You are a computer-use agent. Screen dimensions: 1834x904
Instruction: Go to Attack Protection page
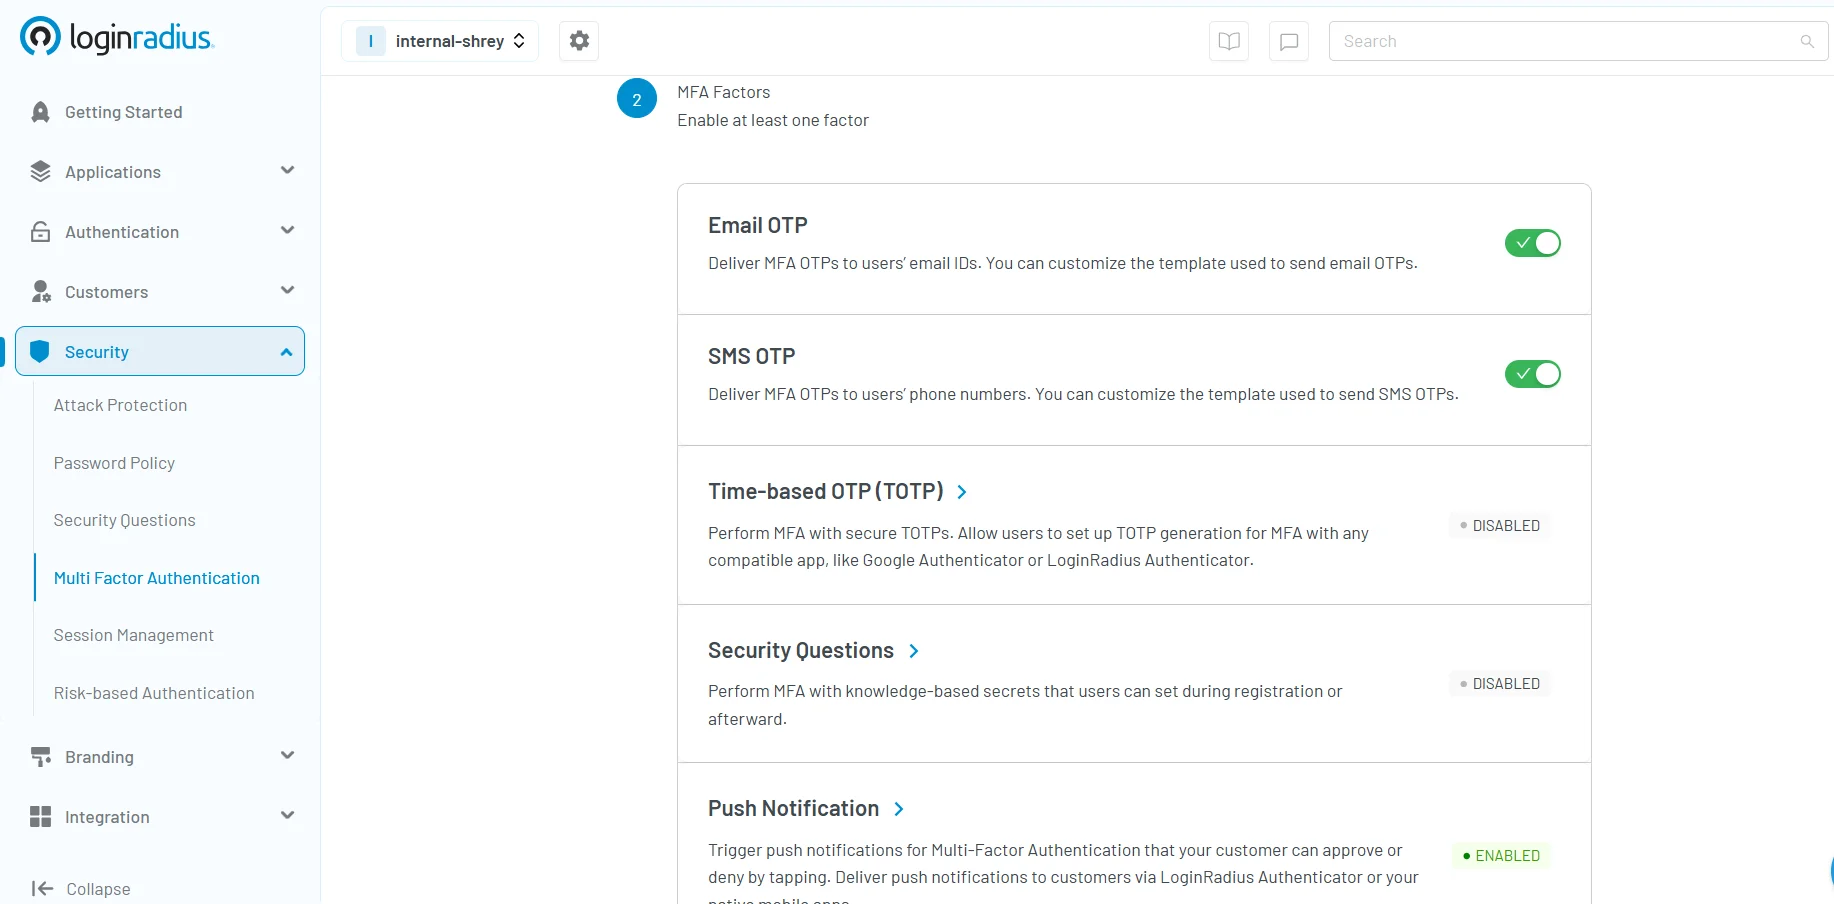pos(120,405)
